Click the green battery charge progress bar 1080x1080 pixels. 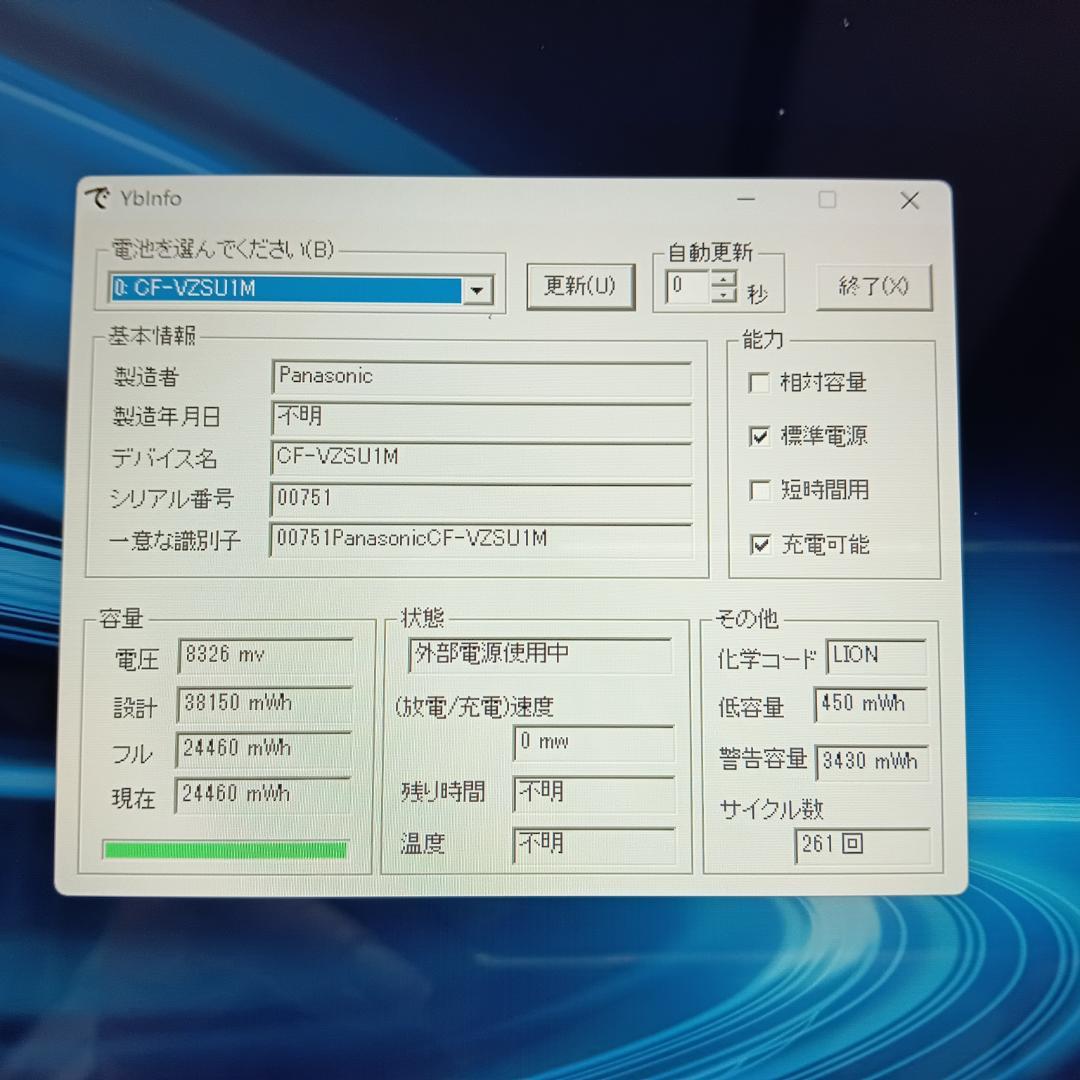pyautogui.click(x=225, y=849)
